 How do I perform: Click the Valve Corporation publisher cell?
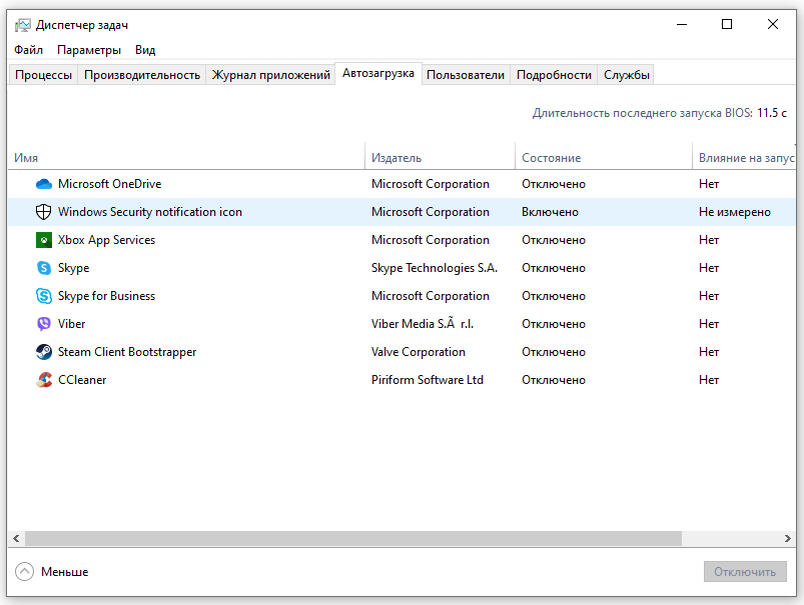(x=418, y=352)
